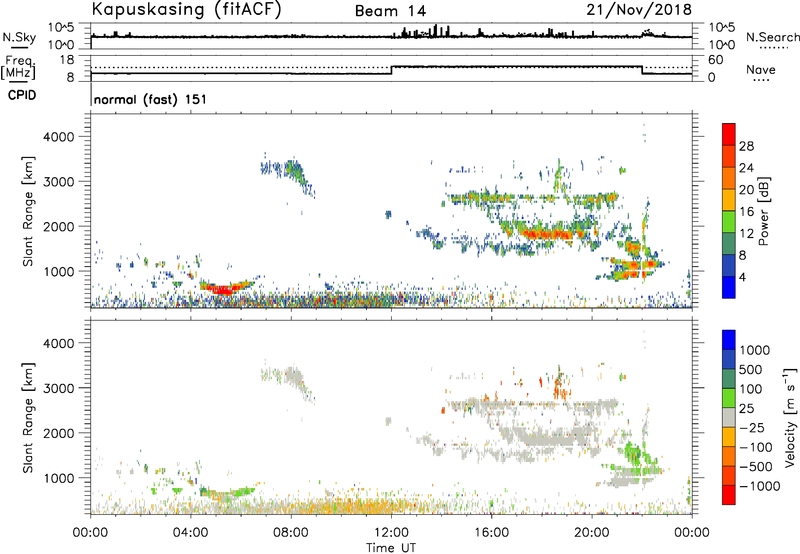This screenshot has width=800, height=554.
Task: Click the 'Power [dB]' colorbar label
Action: (x=763, y=212)
